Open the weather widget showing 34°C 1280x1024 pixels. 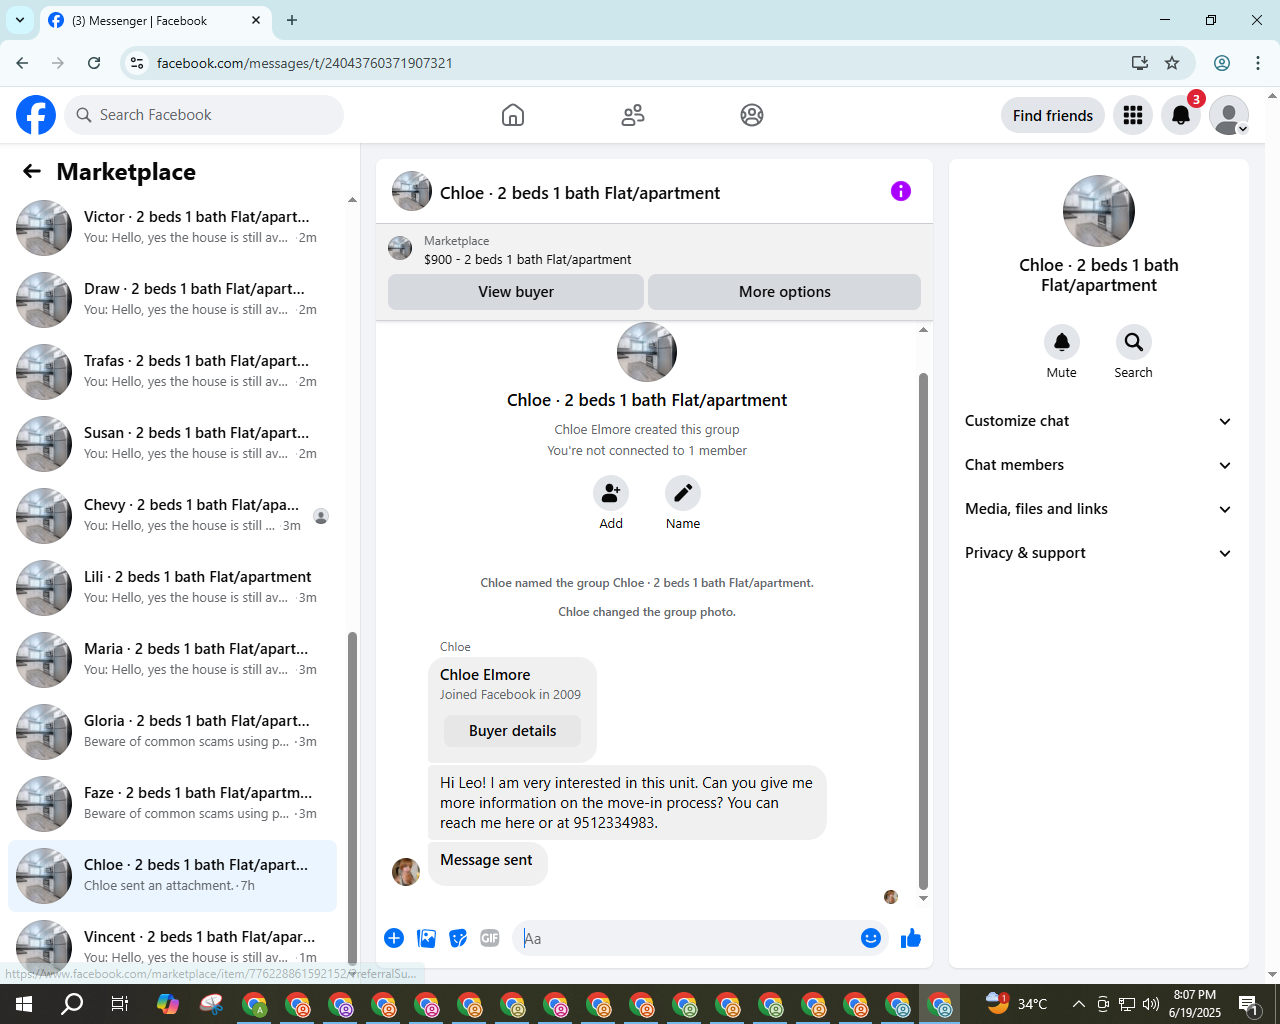point(1017,1004)
